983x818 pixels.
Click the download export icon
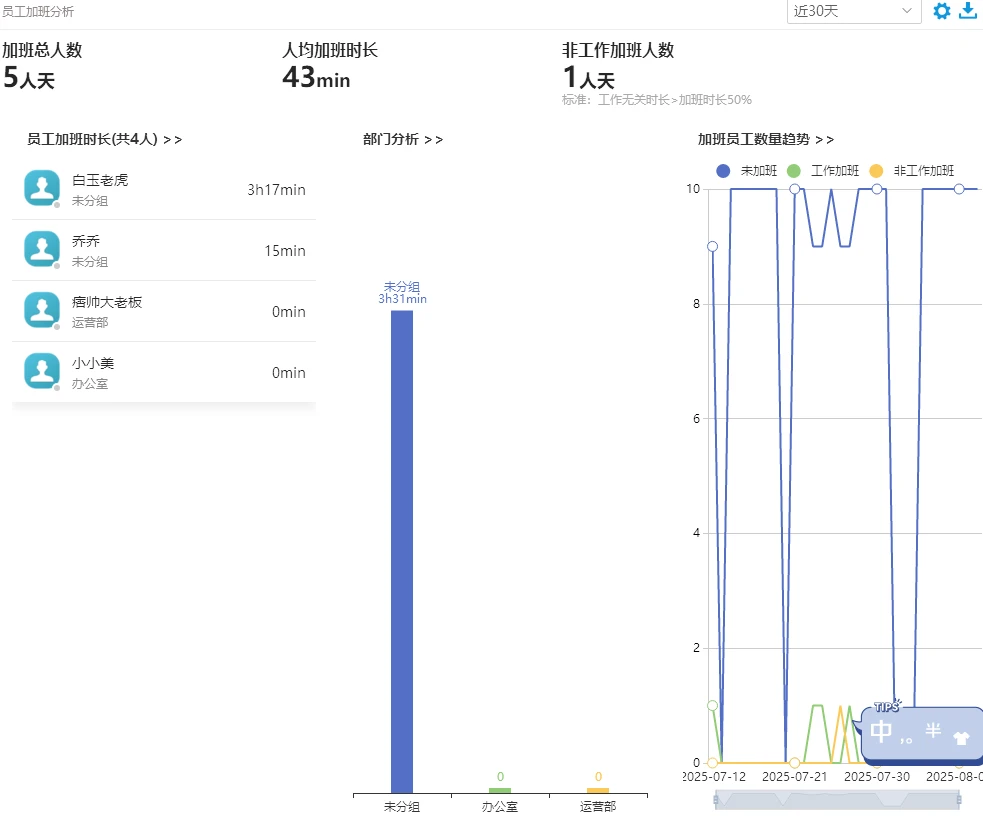[969, 11]
